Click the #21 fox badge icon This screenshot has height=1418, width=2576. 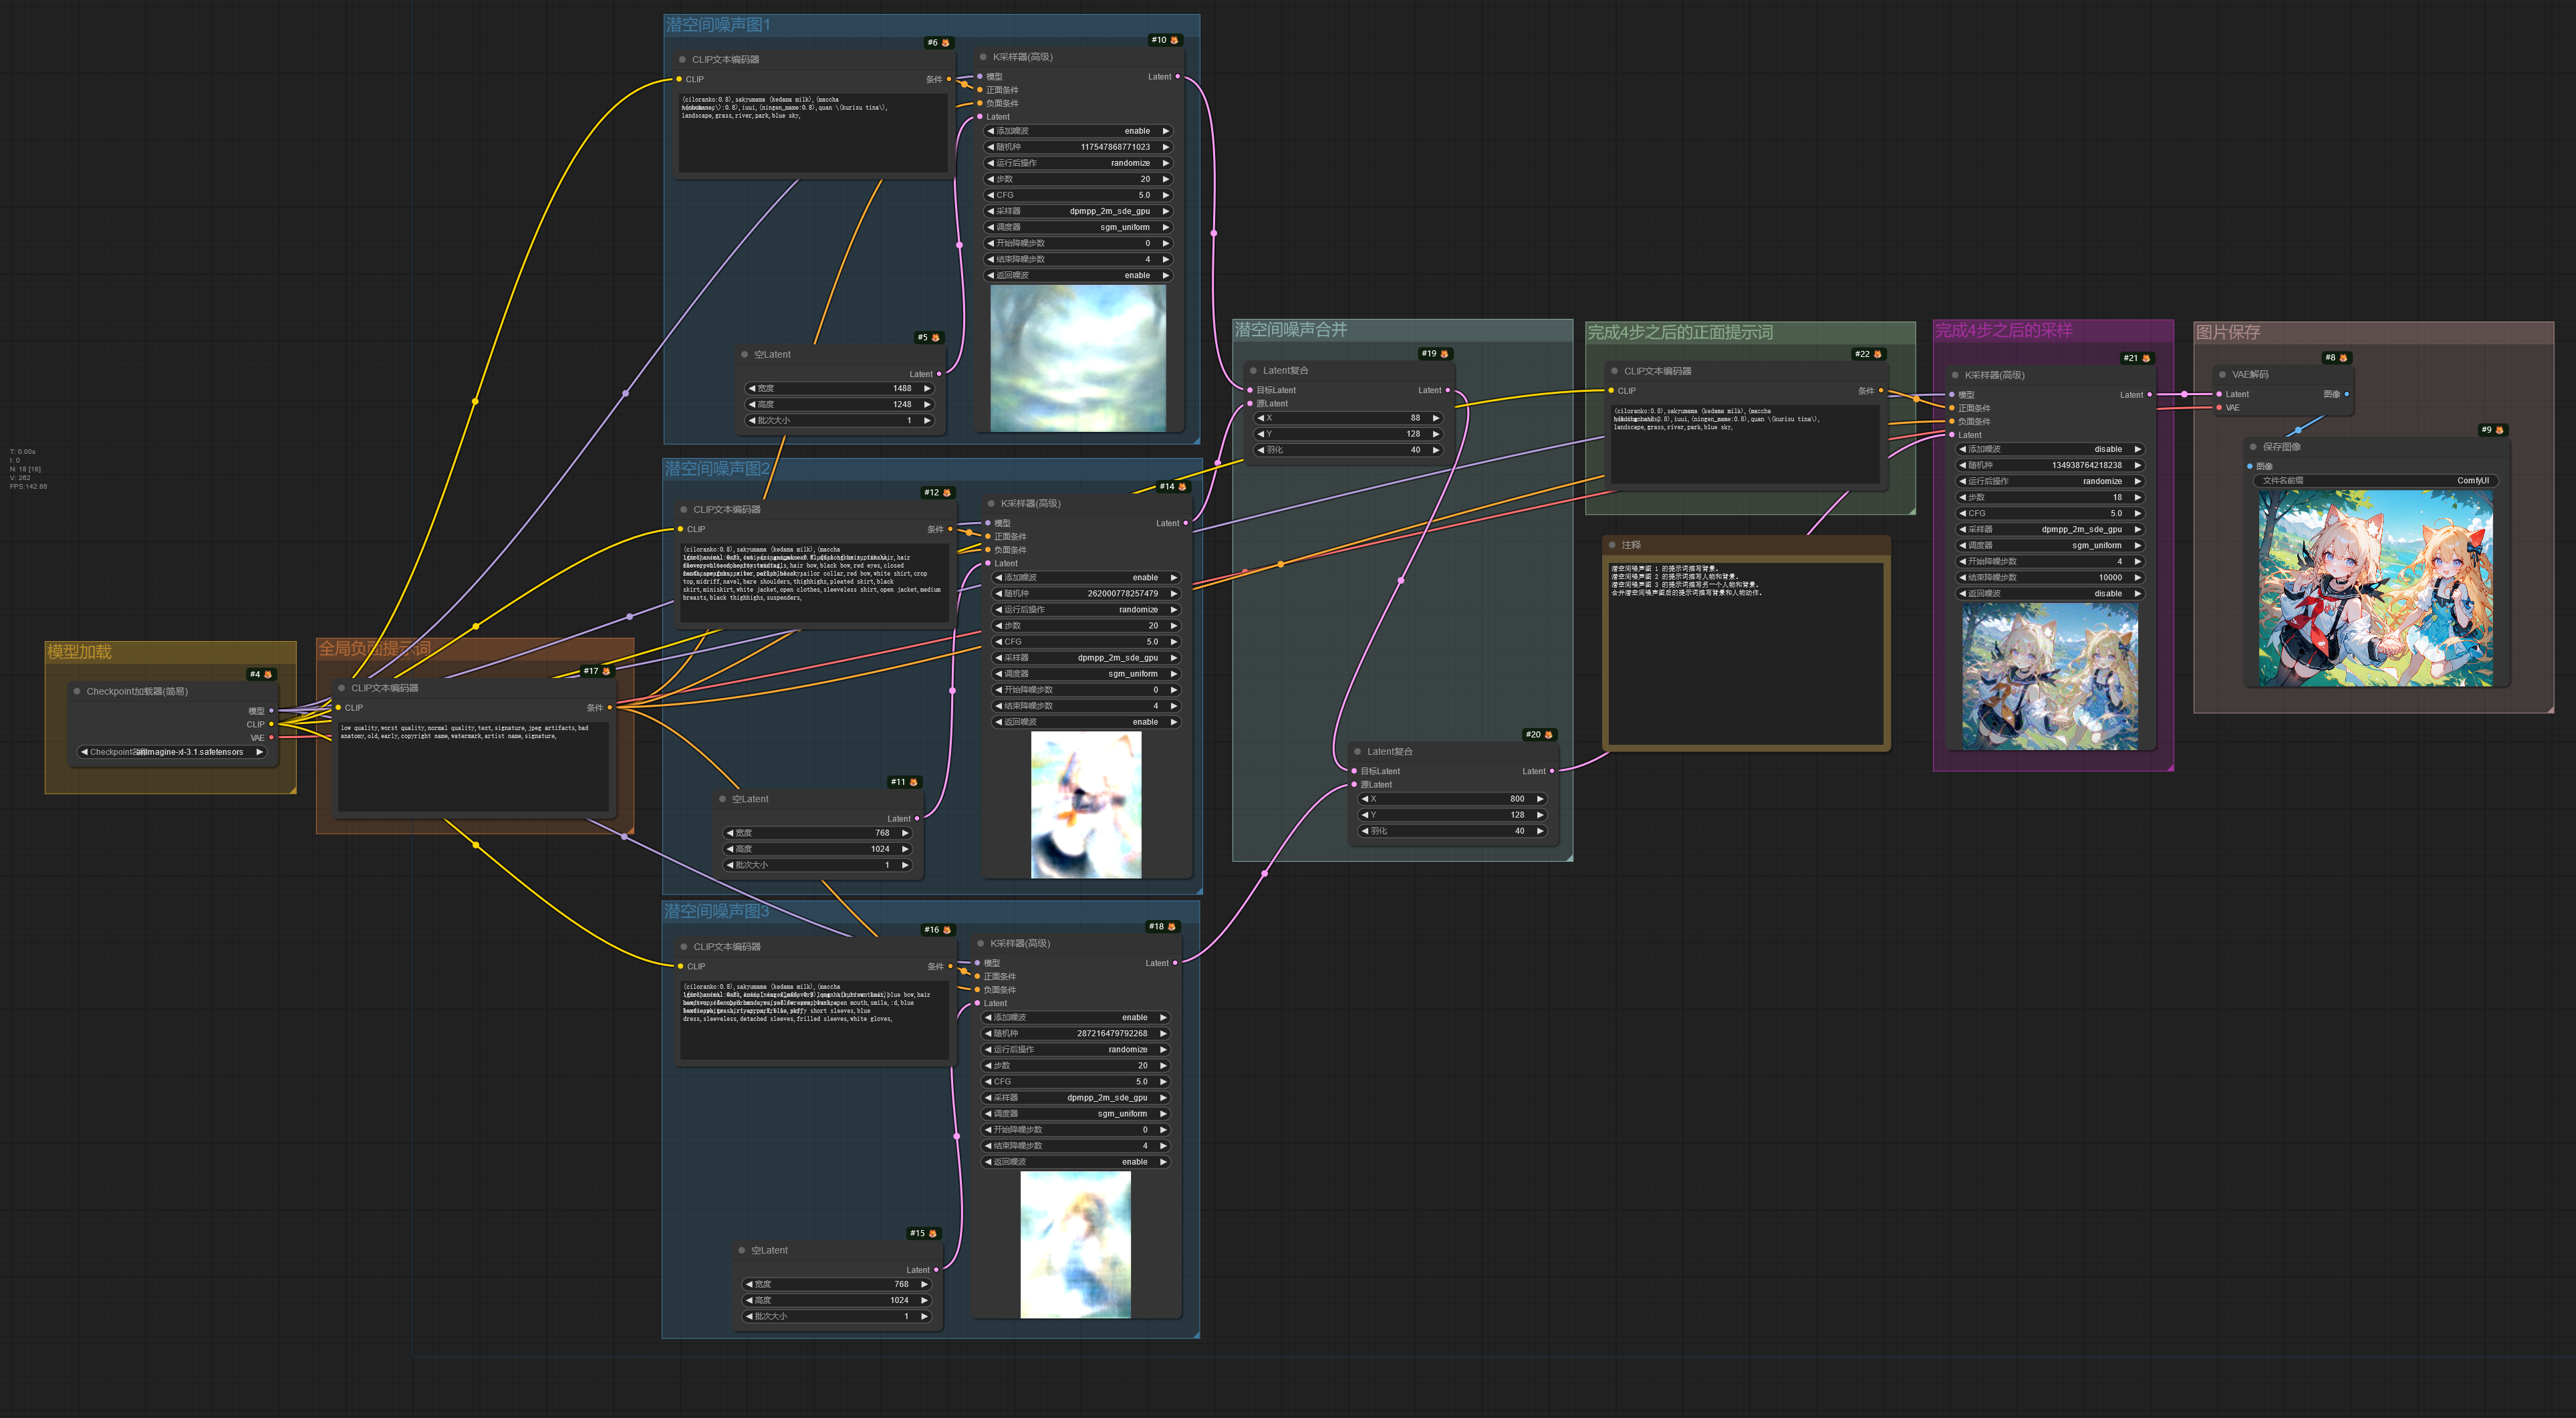[x=2145, y=358]
